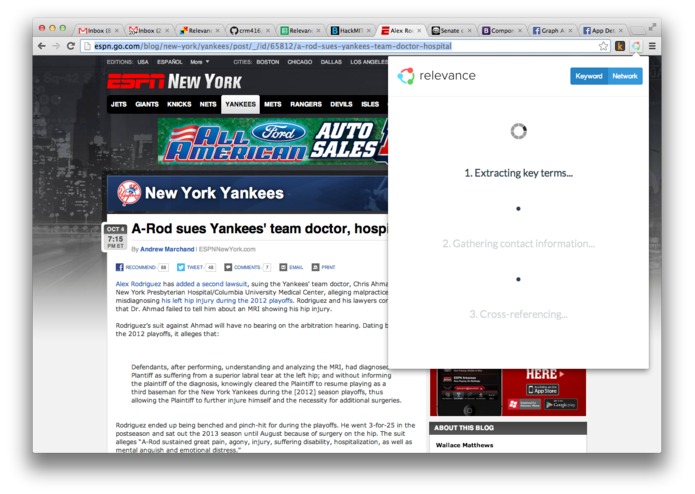Click the new tab button in the tab strip
This screenshot has width=695, height=494.
click(638, 31)
